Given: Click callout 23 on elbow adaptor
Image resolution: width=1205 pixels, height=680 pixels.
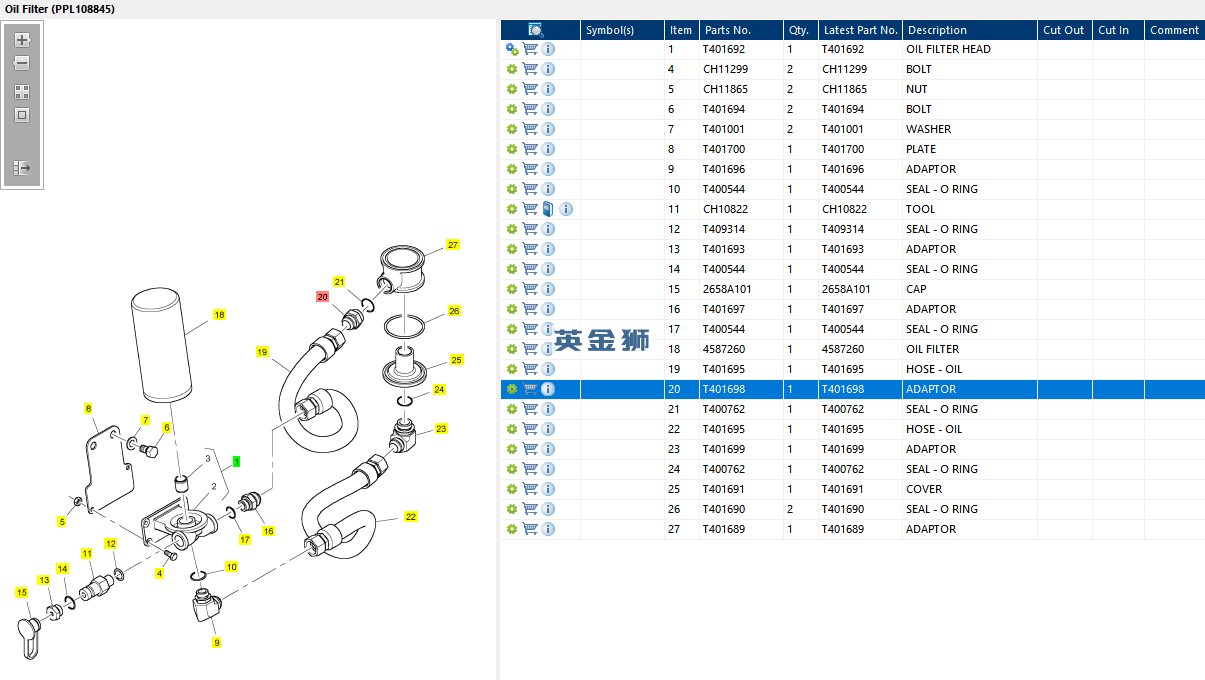Looking at the screenshot, I should coord(441,429).
